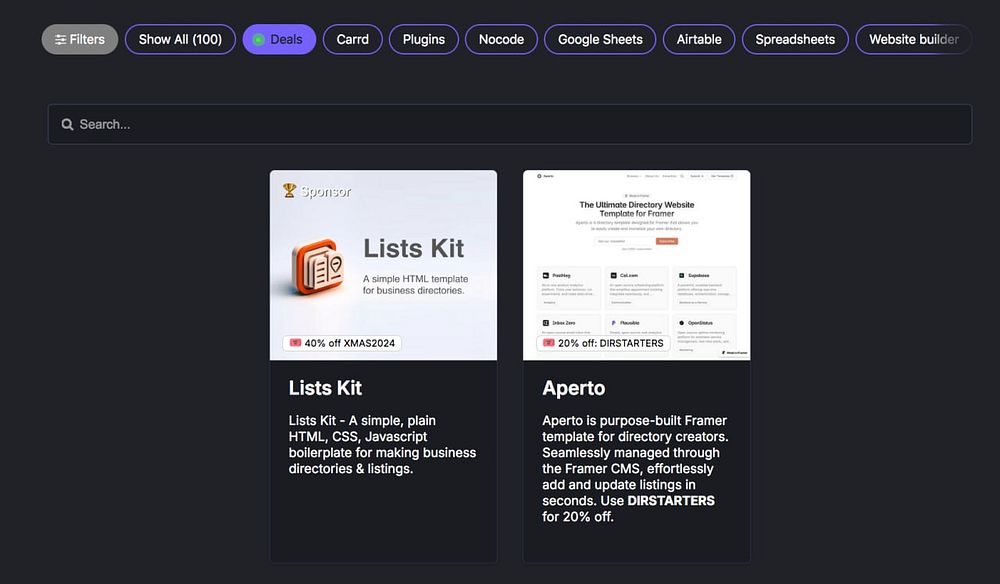This screenshot has width=1000, height=584.
Task: Select the Carrd category pill
Action: [353, 40]
